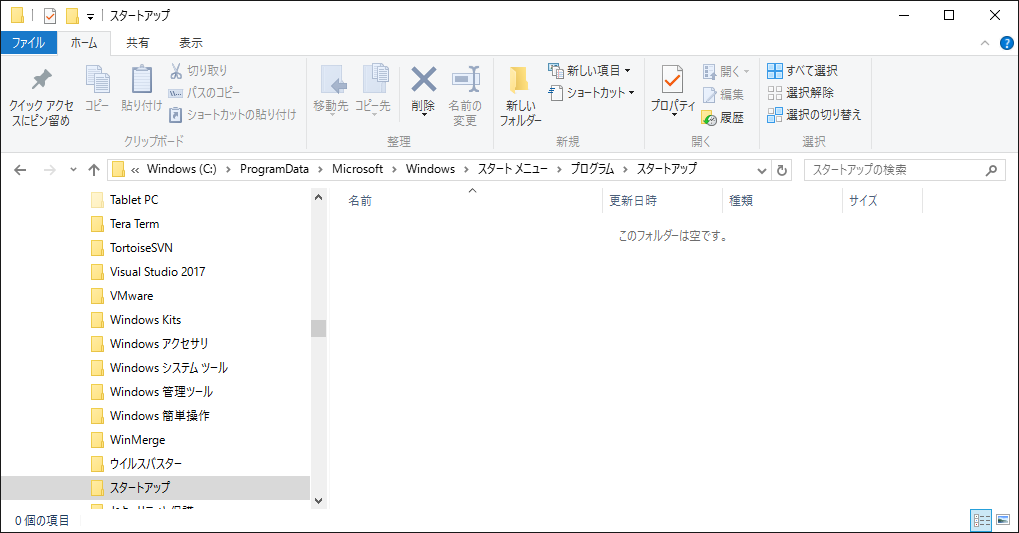The width and height of the screenshot is (1019, 533).
Task: Switch to details view in status bar
Action: (x=981, y=520)
